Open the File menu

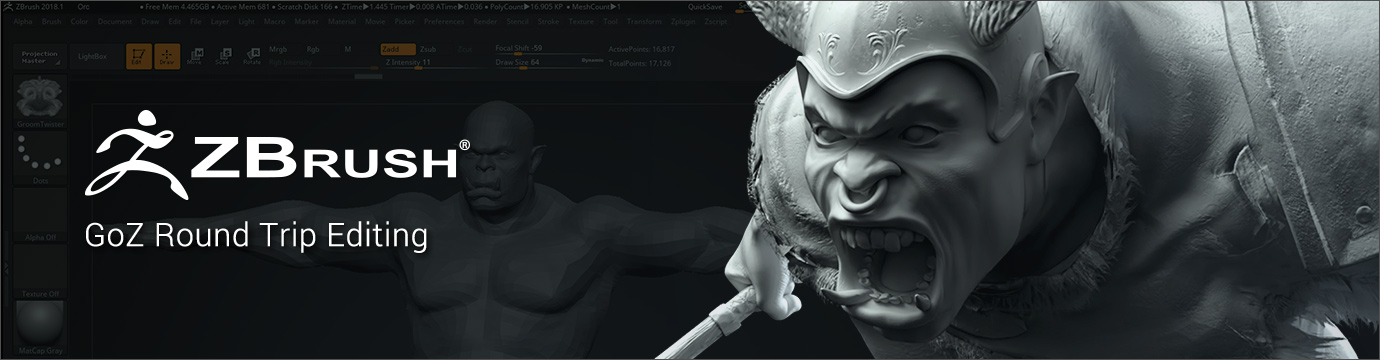[x=196, y=22]
